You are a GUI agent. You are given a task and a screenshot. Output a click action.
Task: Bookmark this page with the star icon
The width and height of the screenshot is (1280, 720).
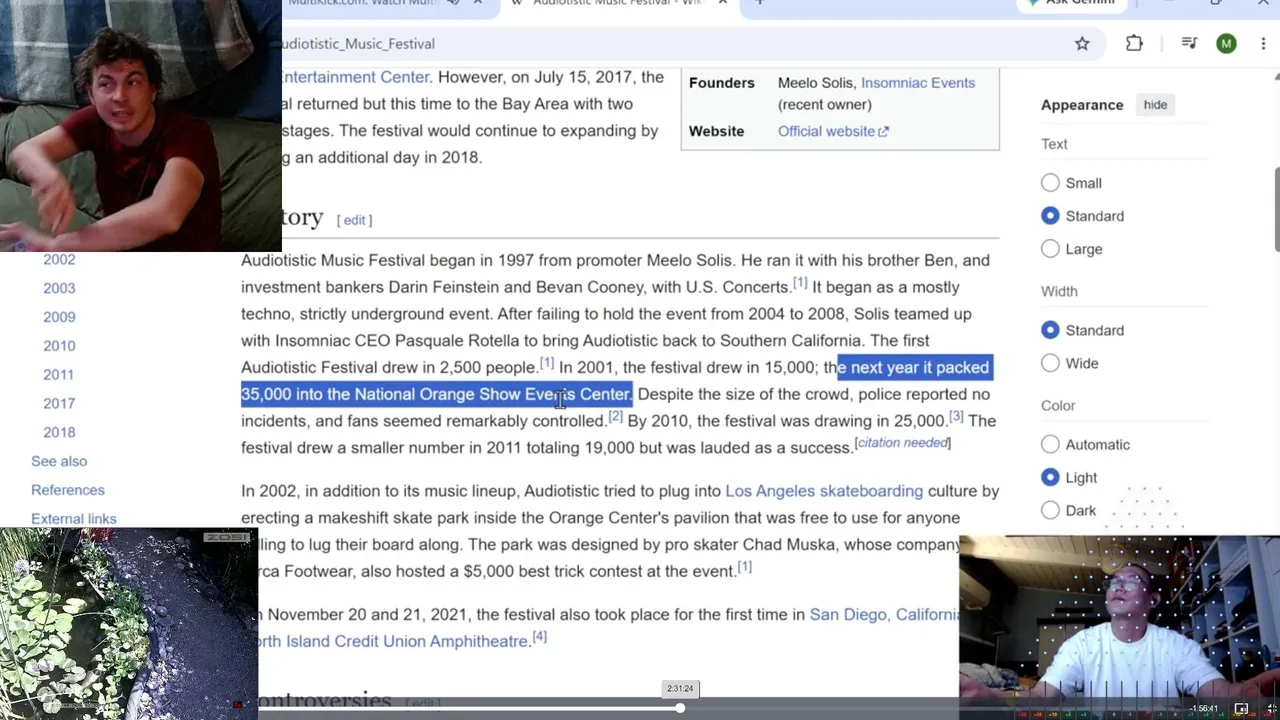[1082, 44]
